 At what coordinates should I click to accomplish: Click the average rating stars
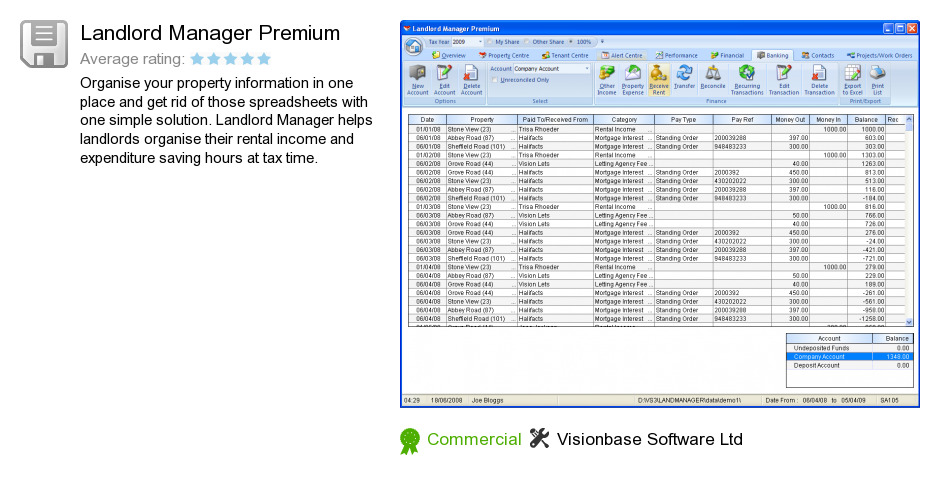231,59
